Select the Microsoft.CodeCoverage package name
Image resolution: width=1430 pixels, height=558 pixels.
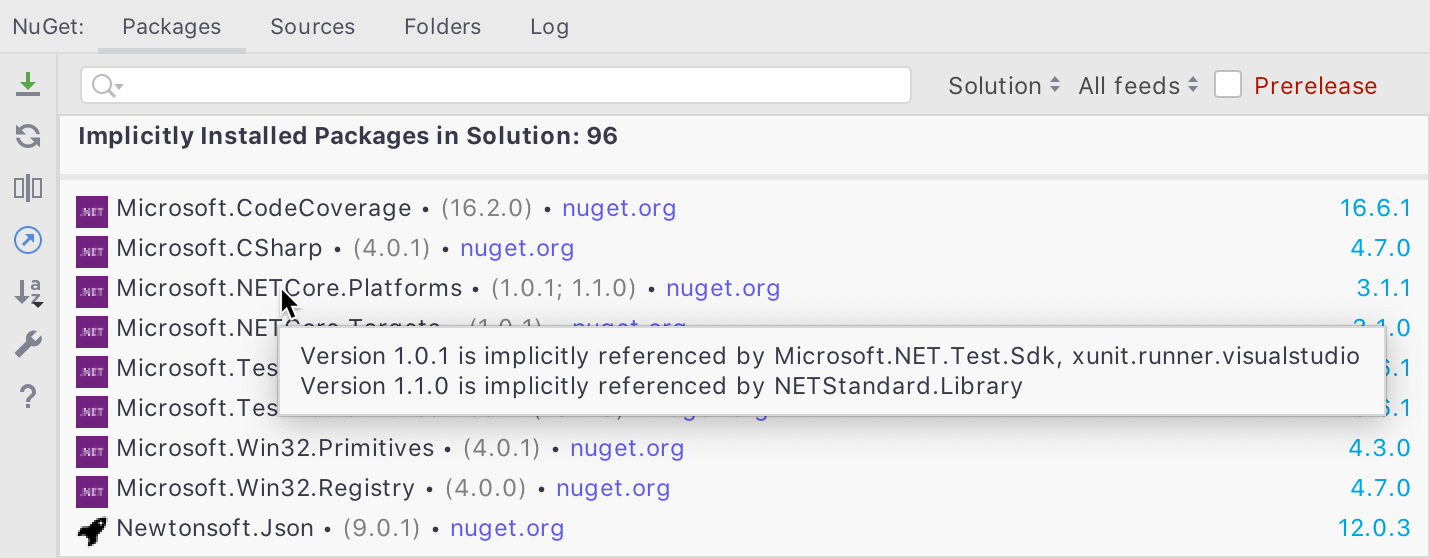(x=264, y=209)
